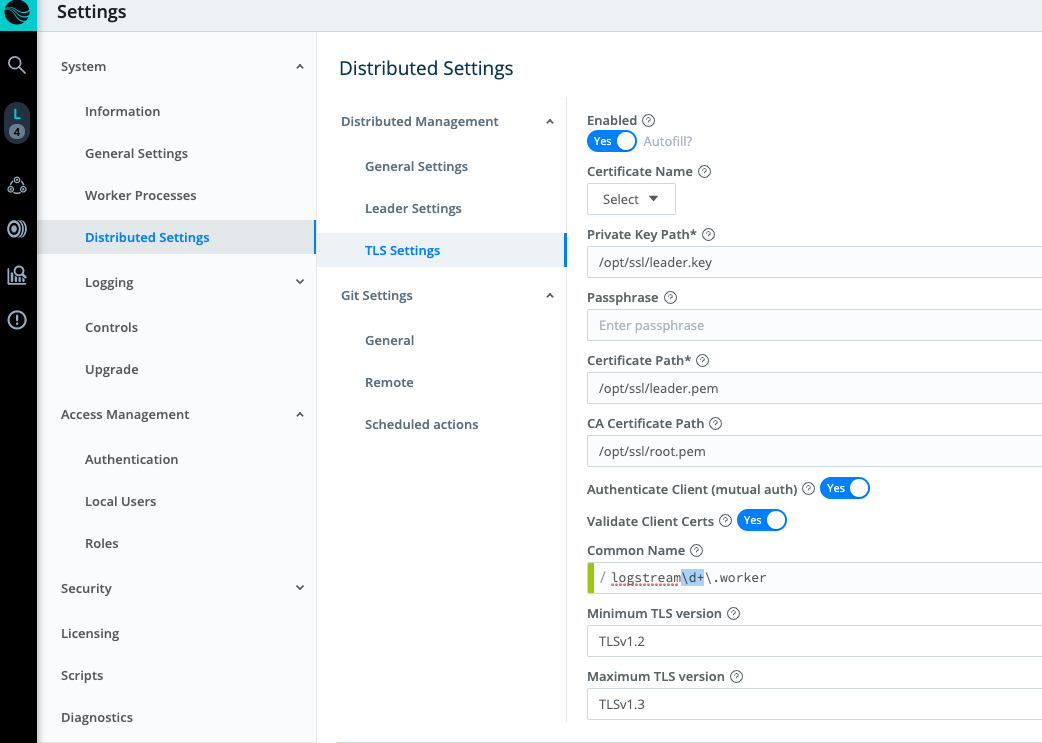Open the Enabled tooltip help icon

pos(648,119)
